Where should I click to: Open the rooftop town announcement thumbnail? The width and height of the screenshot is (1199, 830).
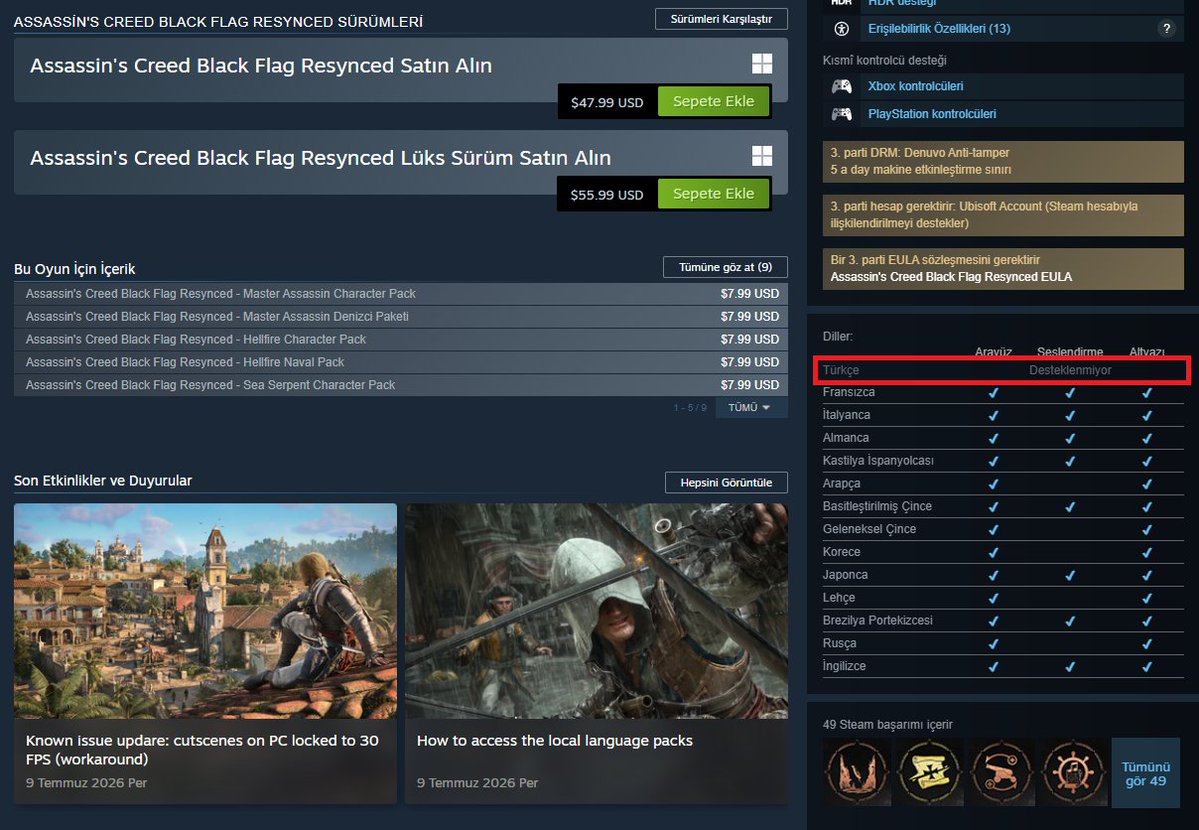[205, 610]
